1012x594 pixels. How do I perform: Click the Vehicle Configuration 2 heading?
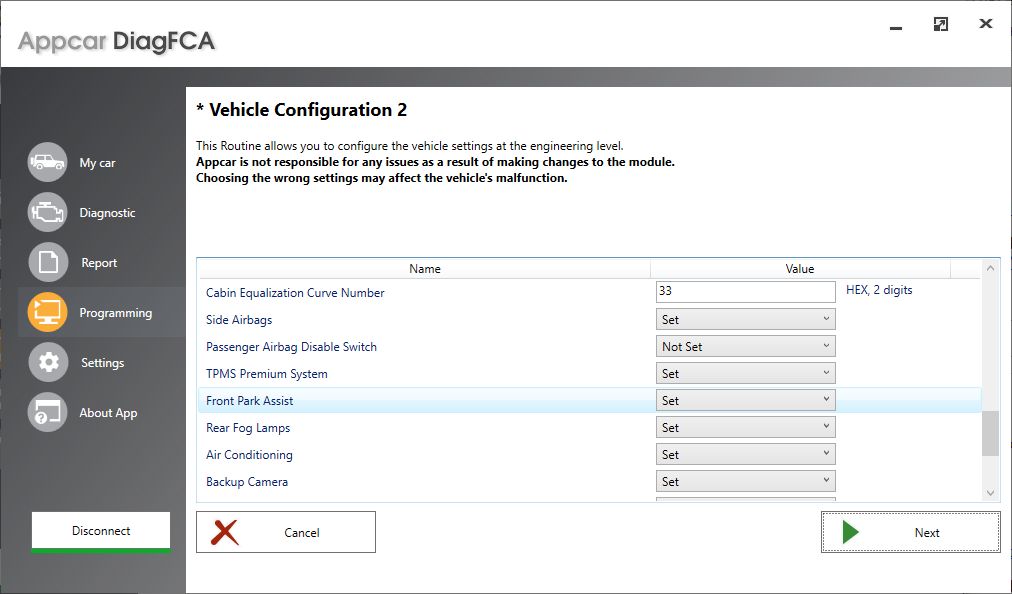tap(301, 110)
